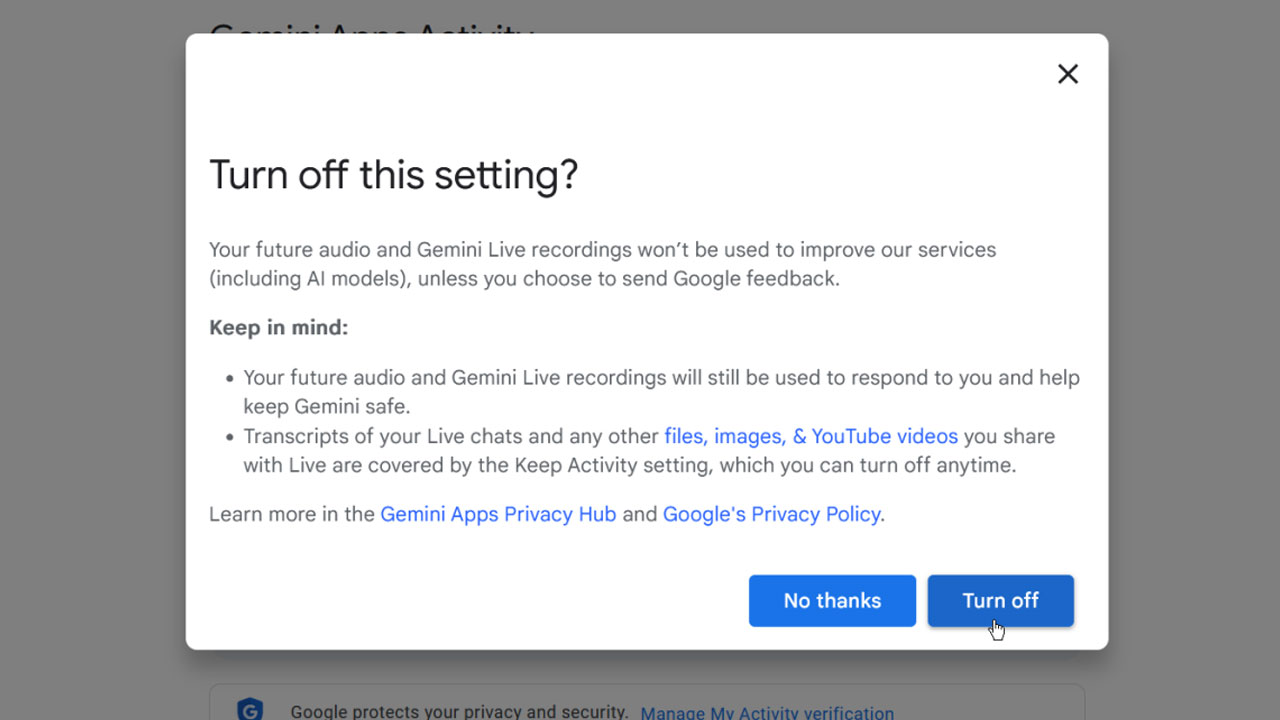Open Google's Privacy Policy link
The height and width of the screenshot is (720, 1280).
pos(772,514)
